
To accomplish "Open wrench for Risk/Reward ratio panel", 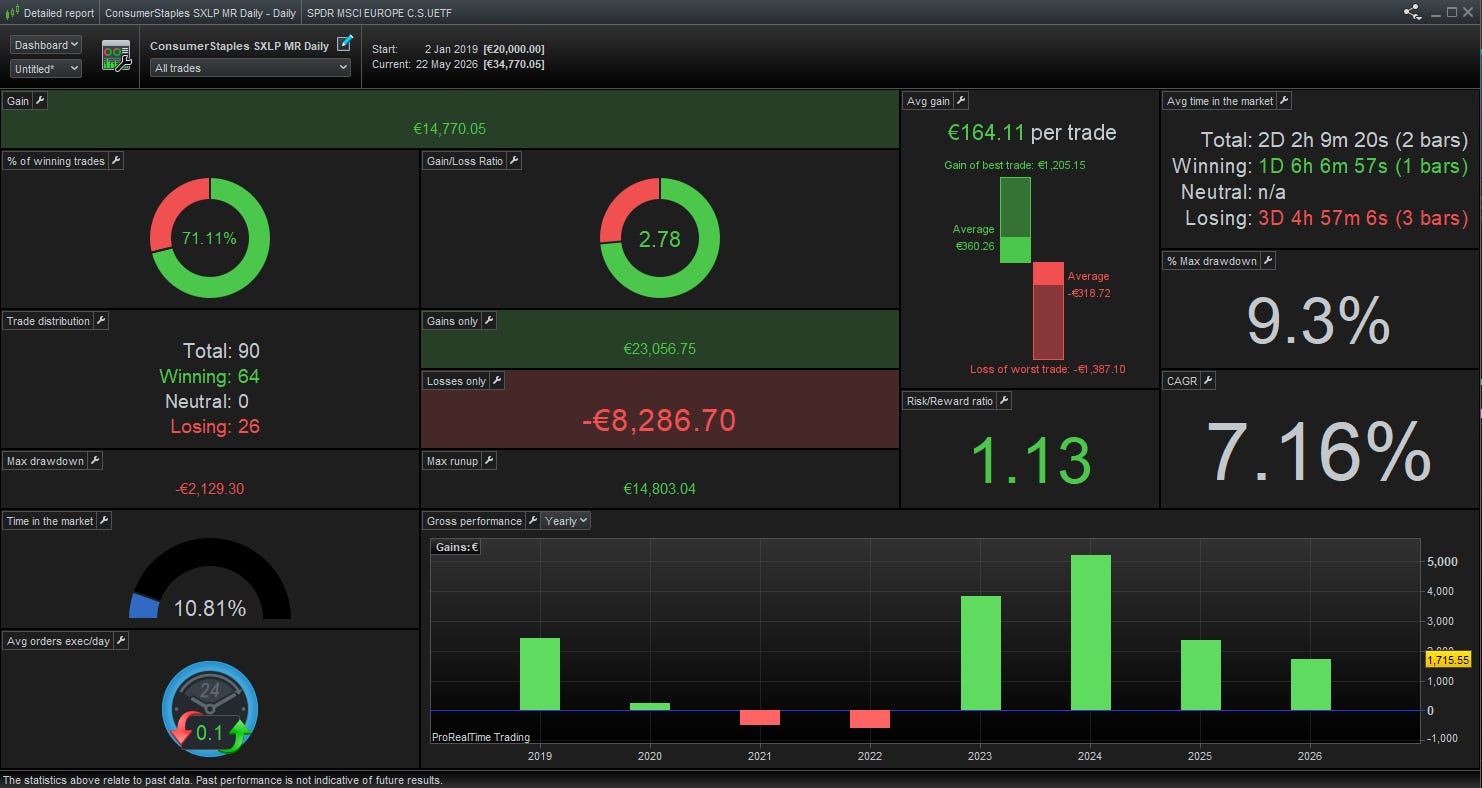I will 1004,401.
